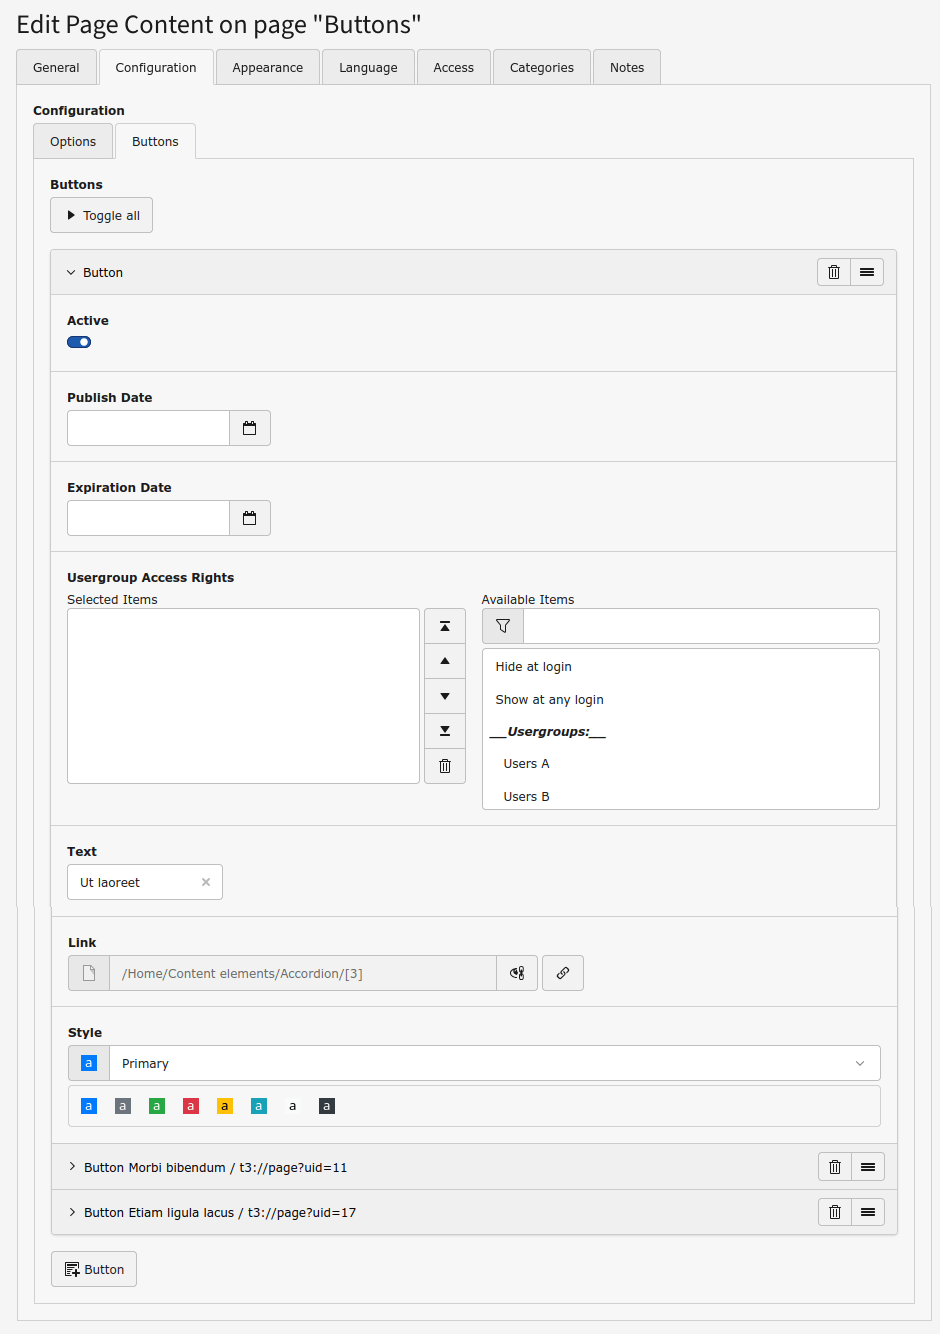Toggle all button records
Image resolution: width=940 pixels, height=1334 pixels.
click(102, 215)
